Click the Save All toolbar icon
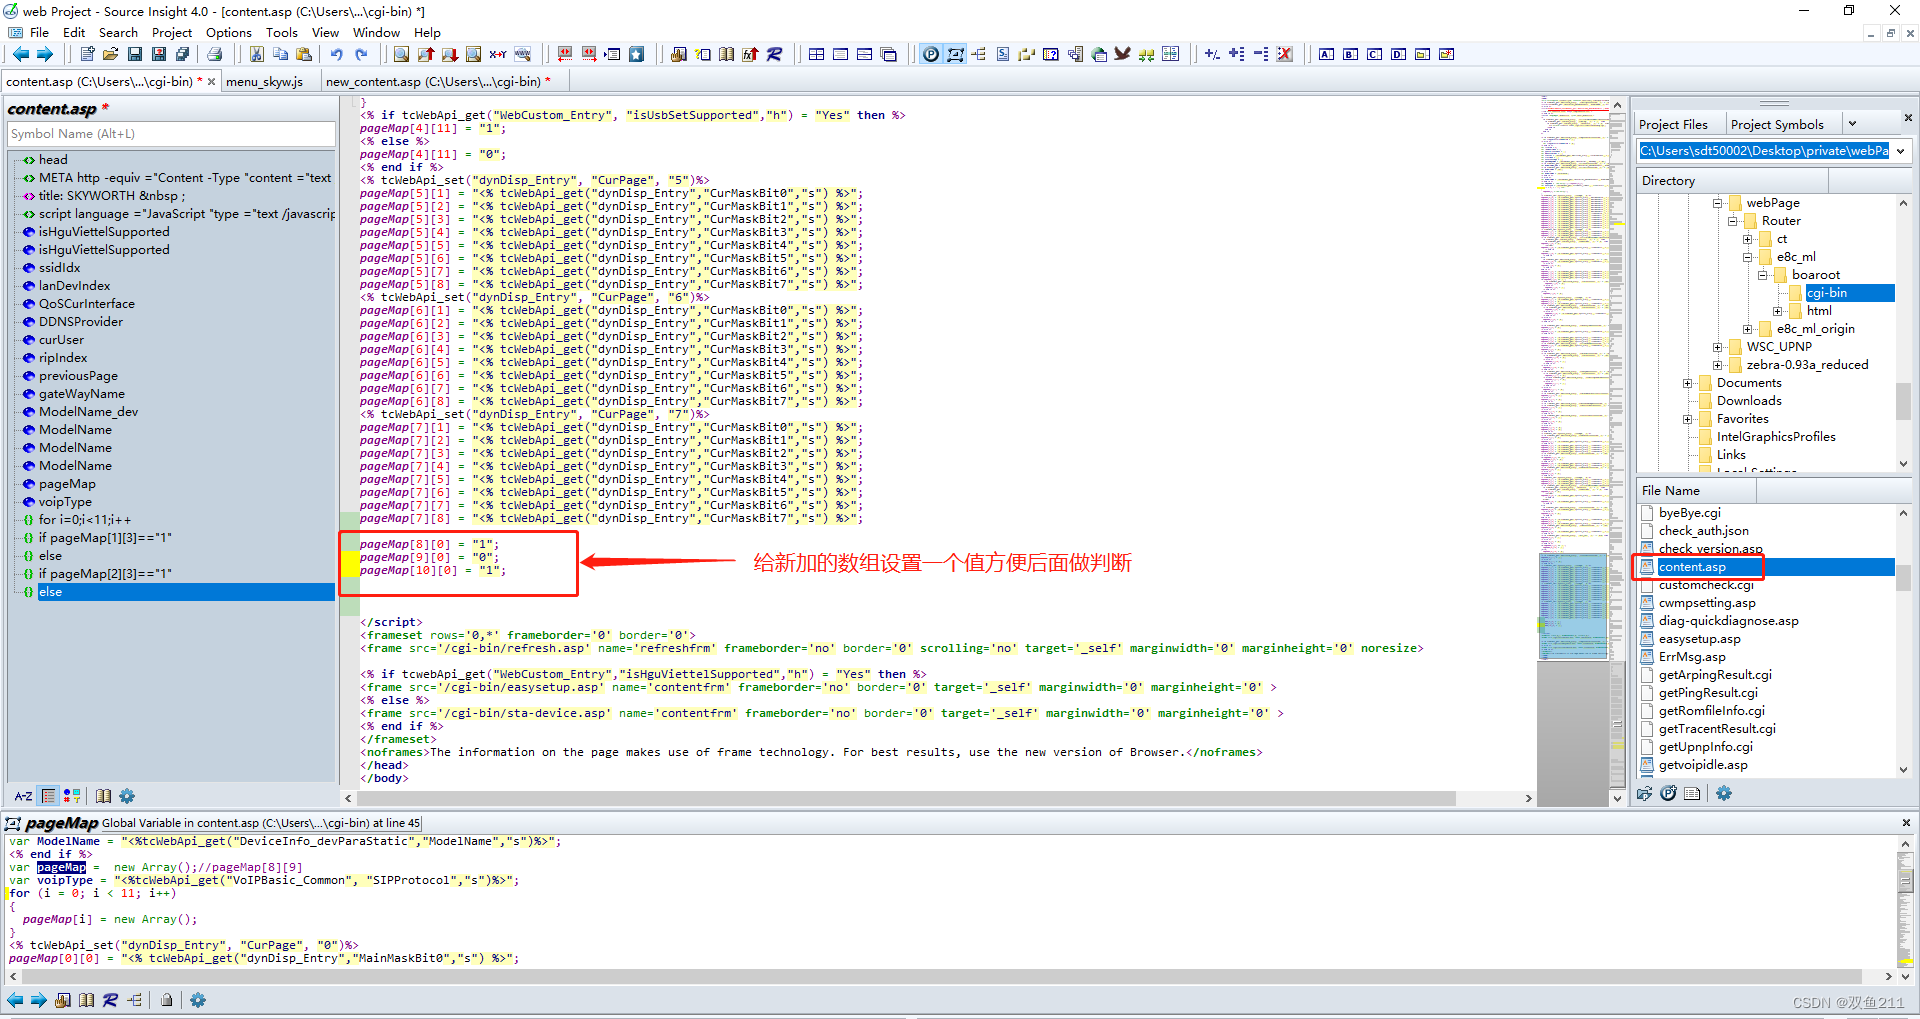1920x1019 pixels. 183,54
